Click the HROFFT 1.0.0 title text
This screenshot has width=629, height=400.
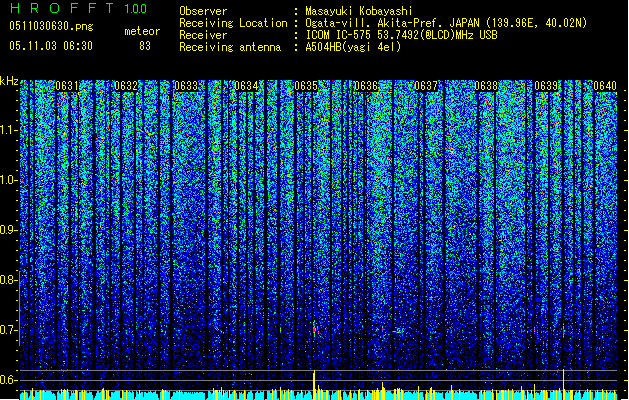(x=79, y=8)
